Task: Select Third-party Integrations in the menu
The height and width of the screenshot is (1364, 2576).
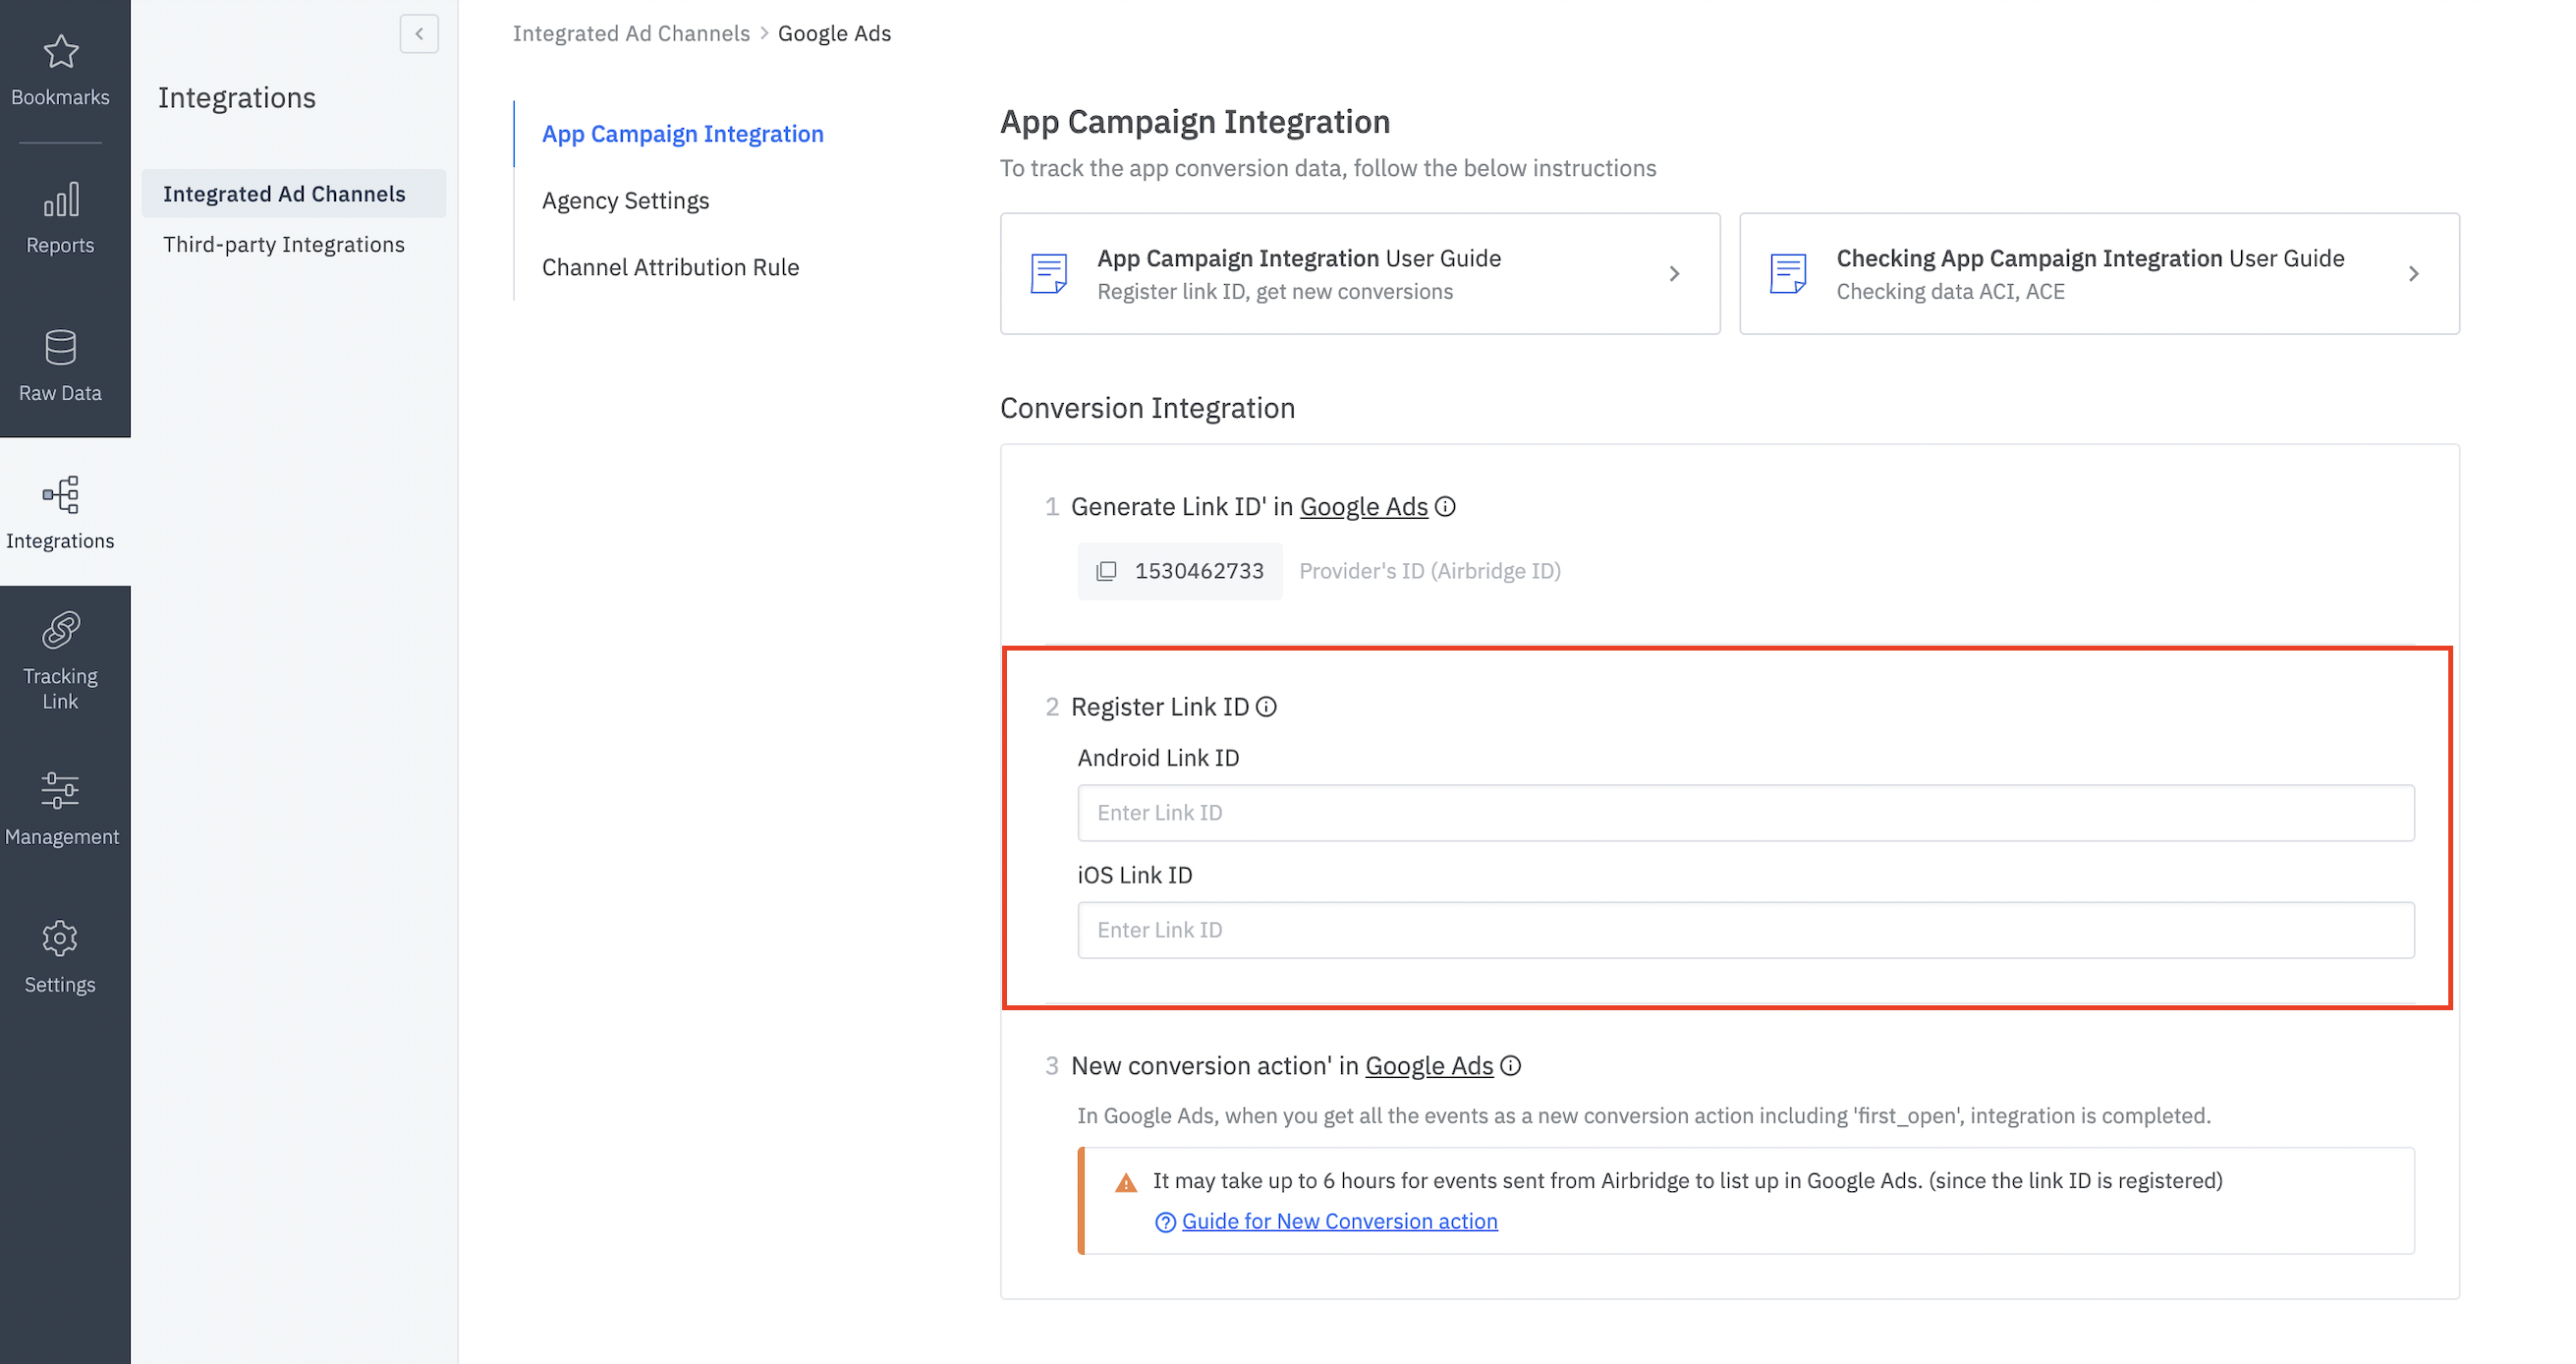Action: pyautogui.click(x=284, y=243)
